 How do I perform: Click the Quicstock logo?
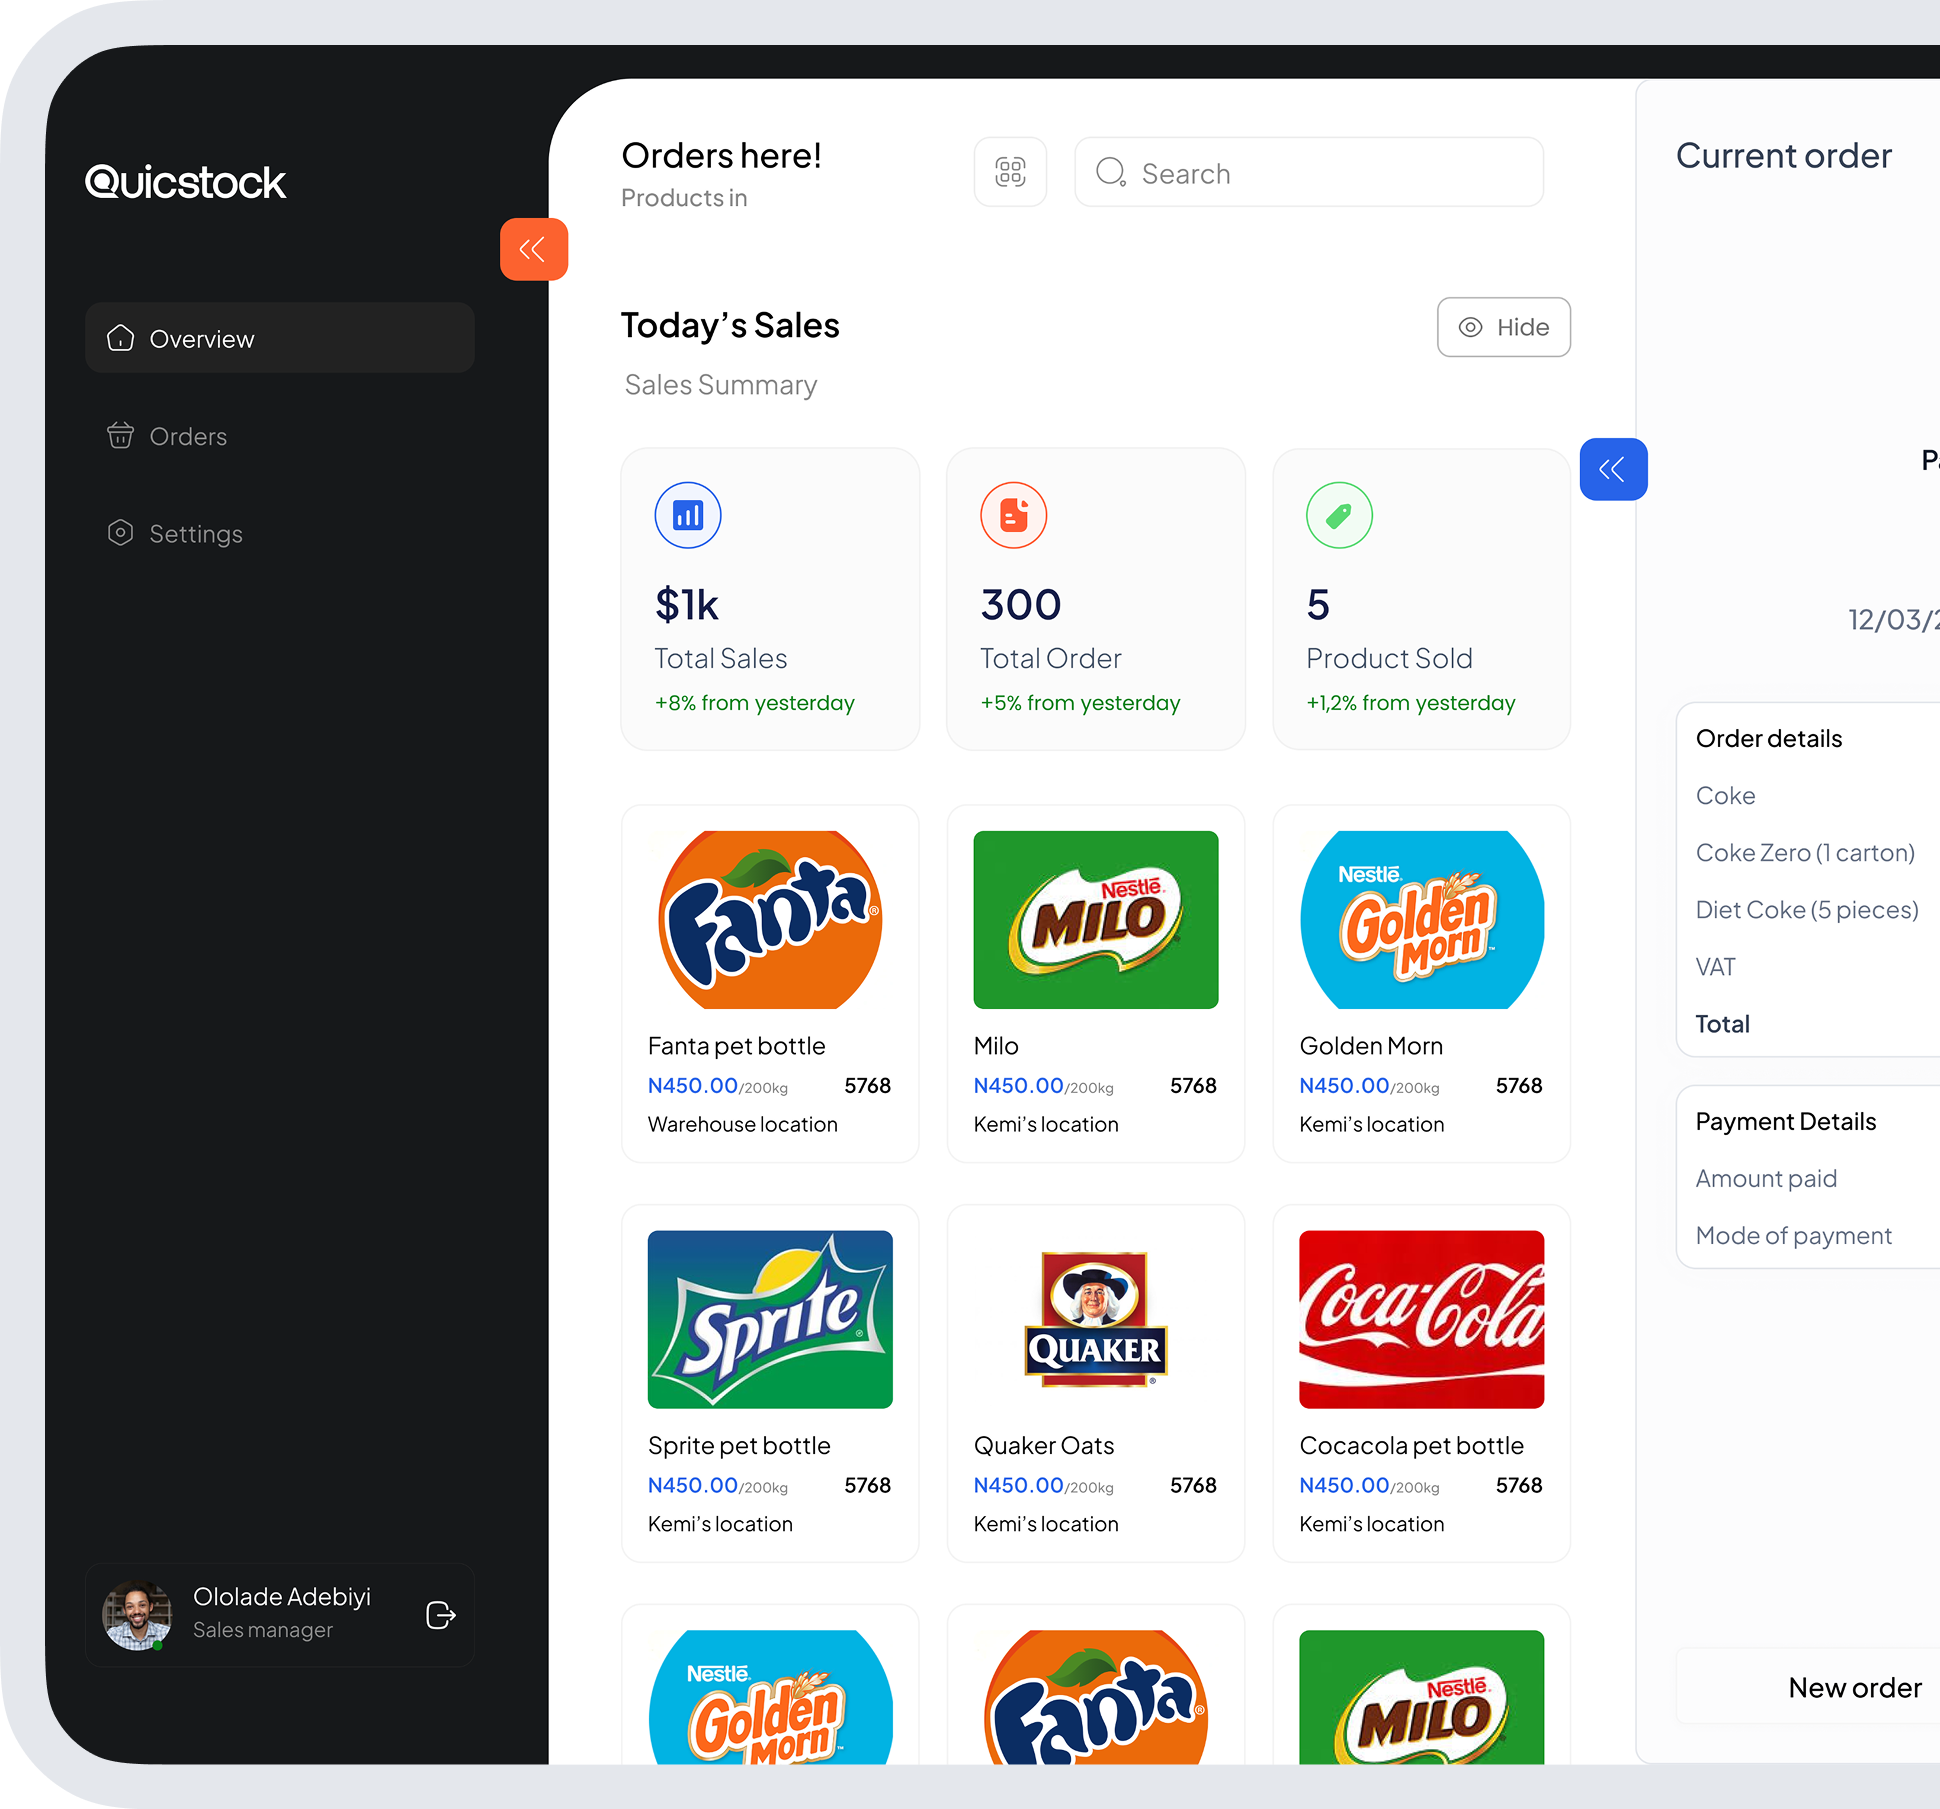(x=186, y=182)
